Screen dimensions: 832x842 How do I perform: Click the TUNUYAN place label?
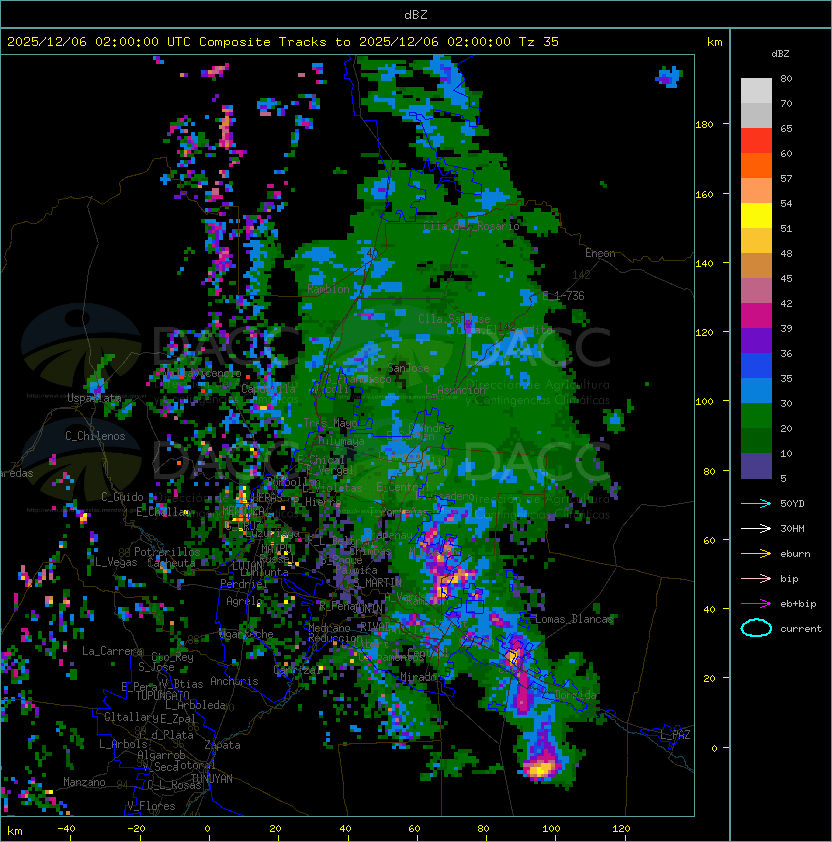(212, 779)
